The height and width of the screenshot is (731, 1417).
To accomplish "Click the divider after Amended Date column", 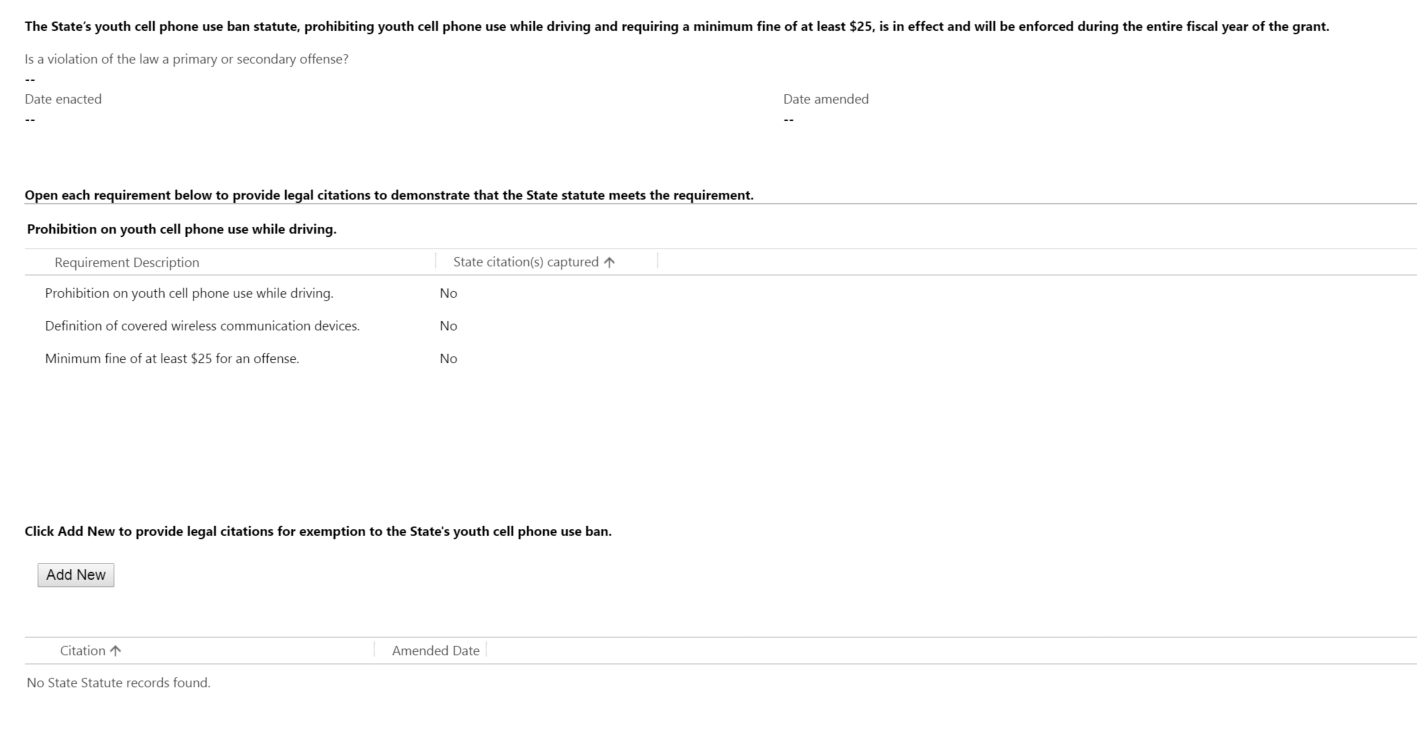I will 486,650.
